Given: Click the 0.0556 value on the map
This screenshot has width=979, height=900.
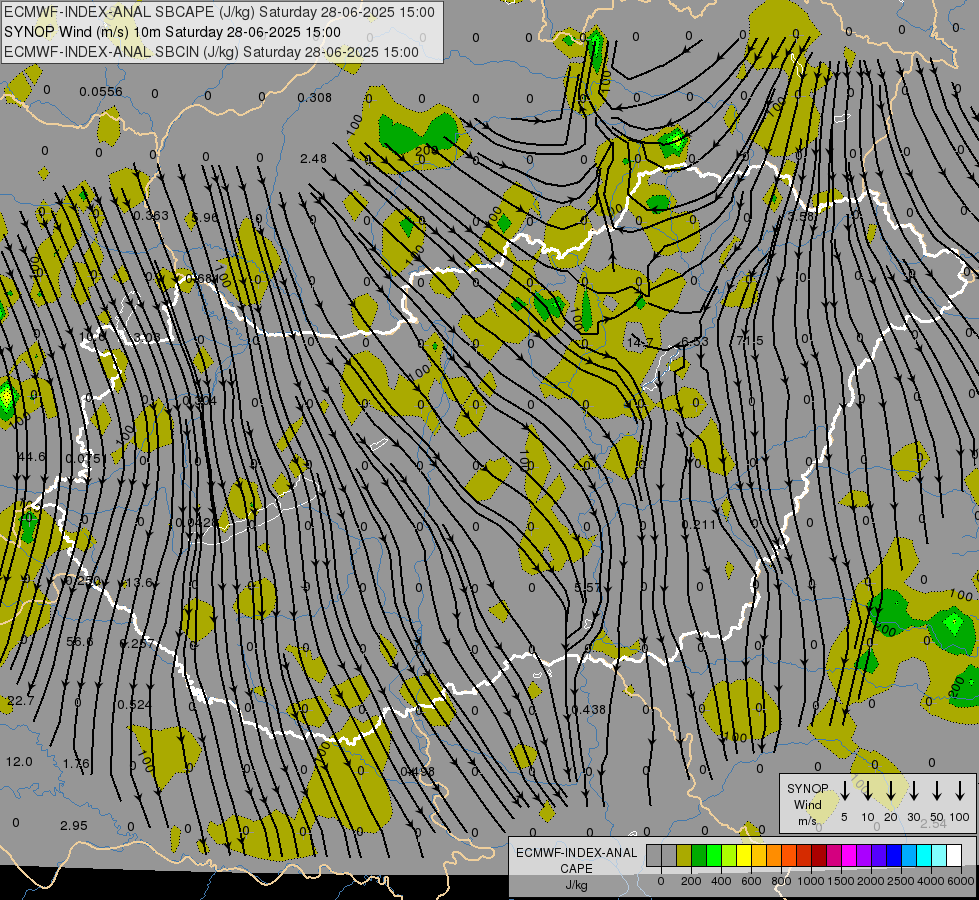Looking at the screenshot, I should coord(101,92).
